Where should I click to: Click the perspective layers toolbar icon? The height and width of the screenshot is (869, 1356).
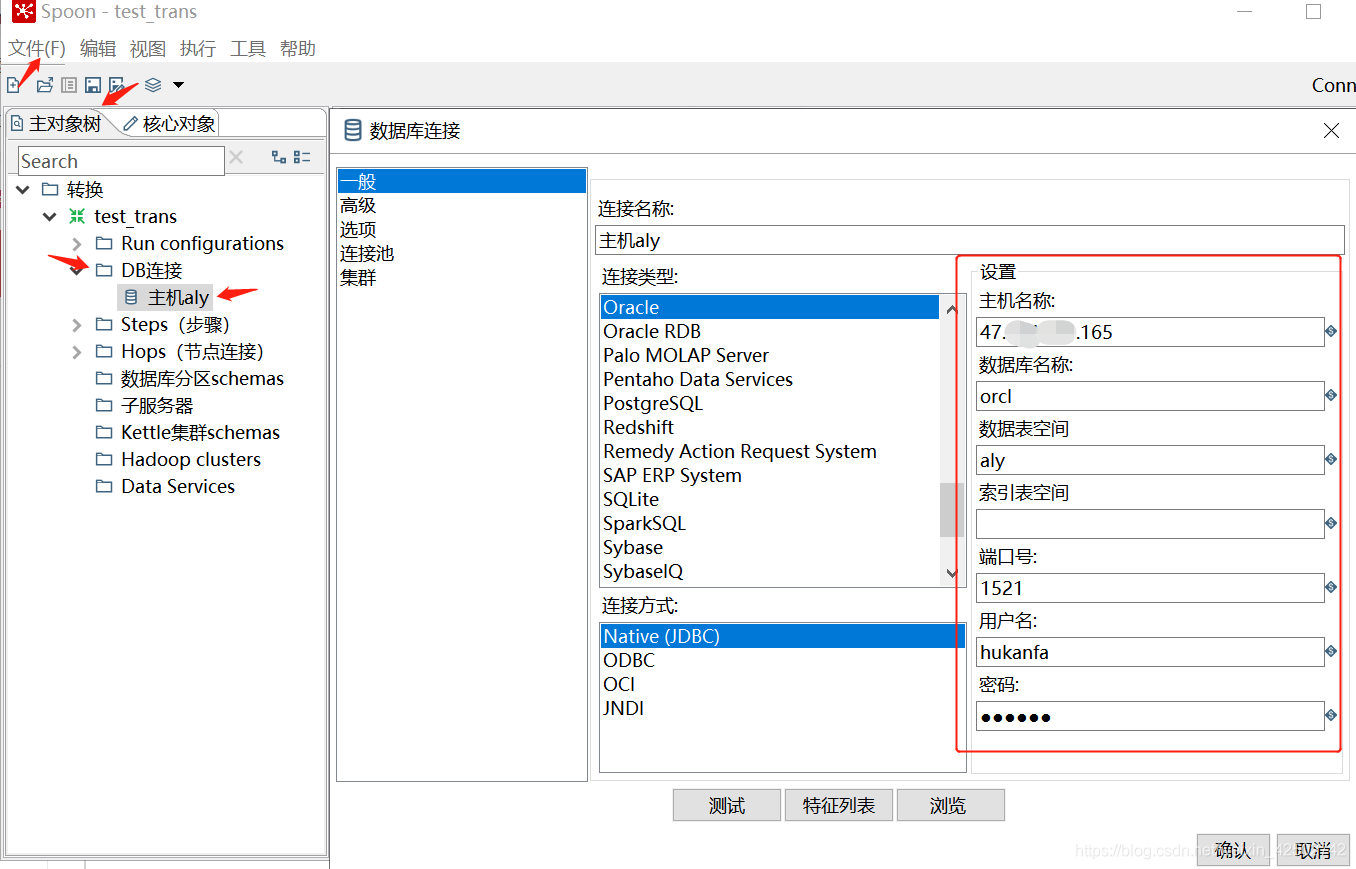(153, 85)
